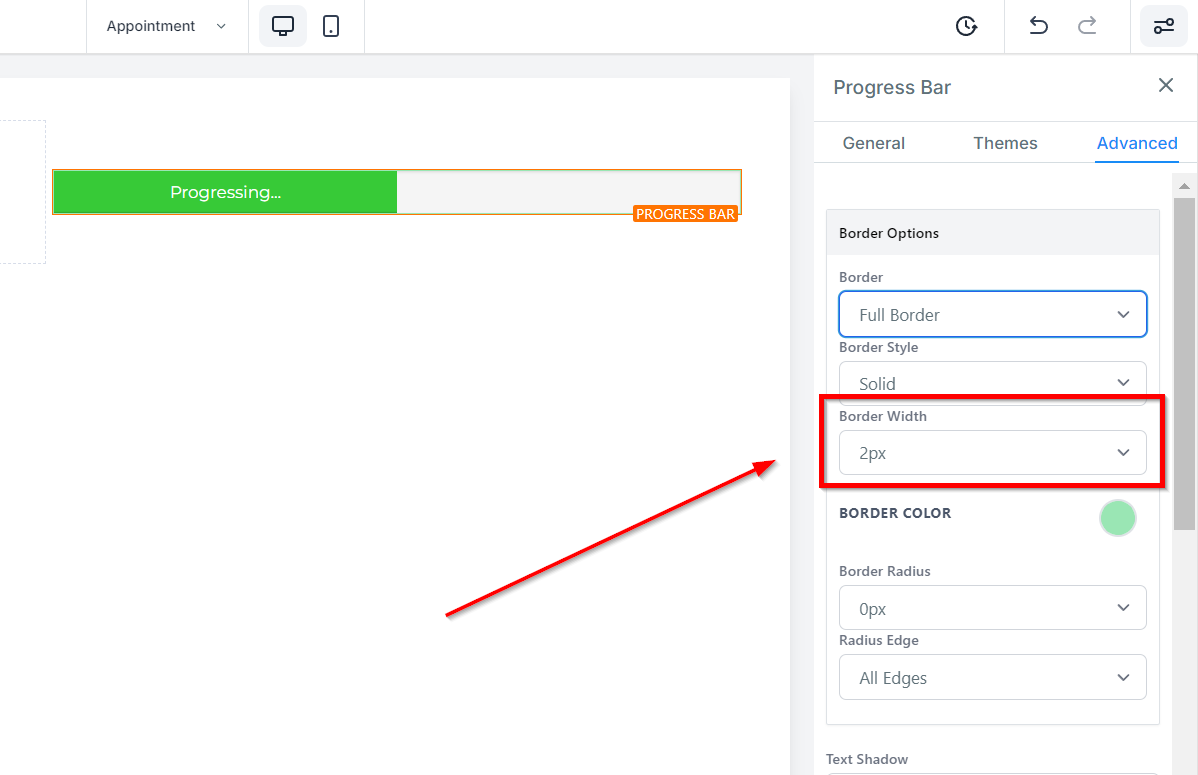Open the Border dropdown showing Full Border
The width and height of the screenshot is (1198, 775).
[x=992, y=314]
